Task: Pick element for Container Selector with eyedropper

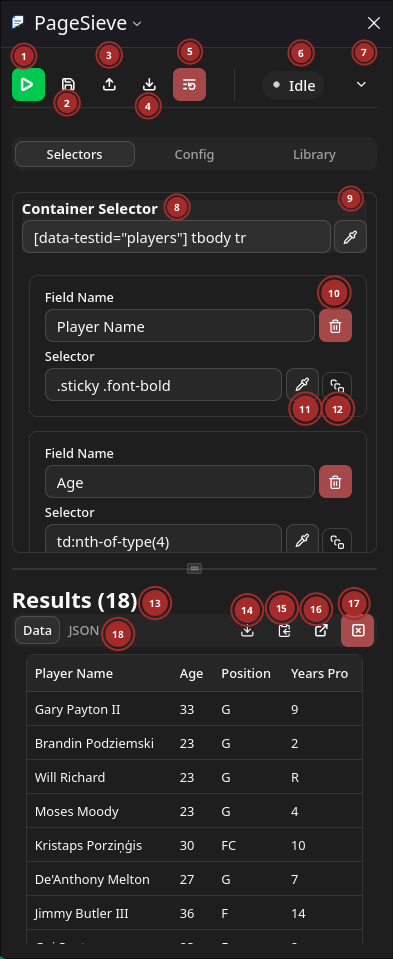Action: point(350,237)
